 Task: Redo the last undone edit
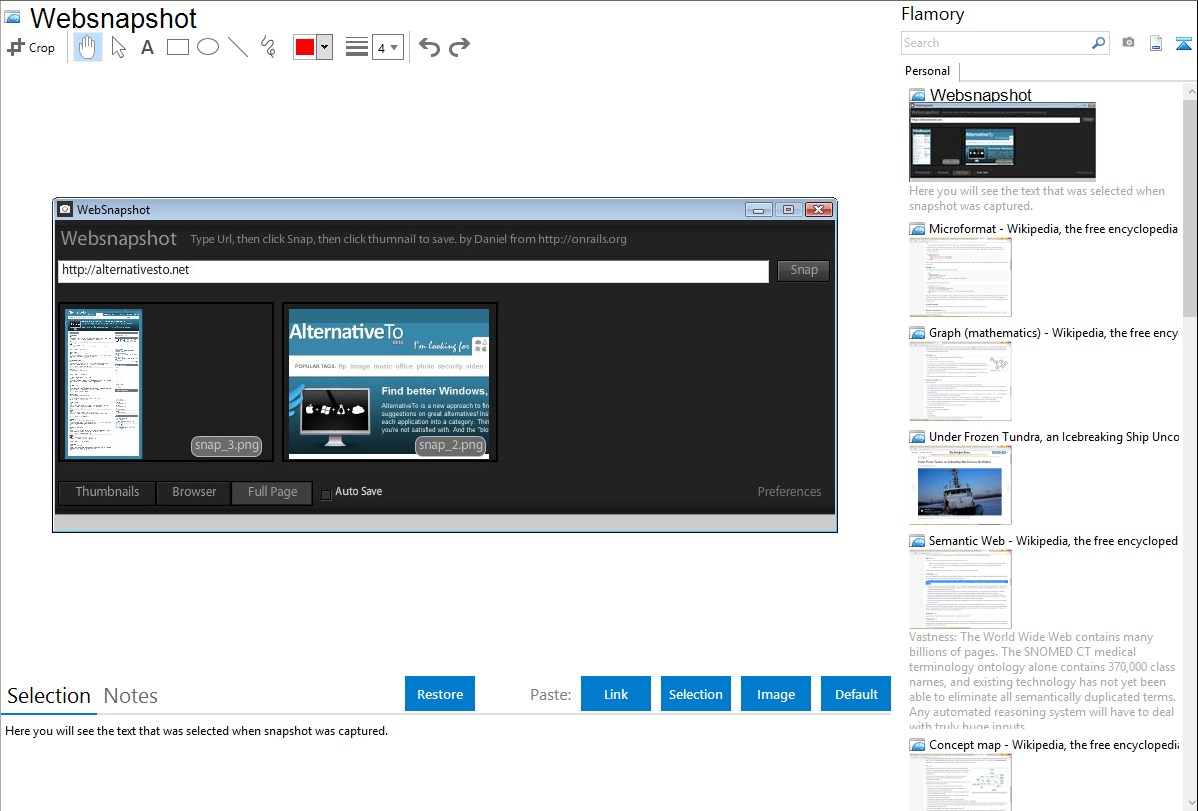pos(459,47)
